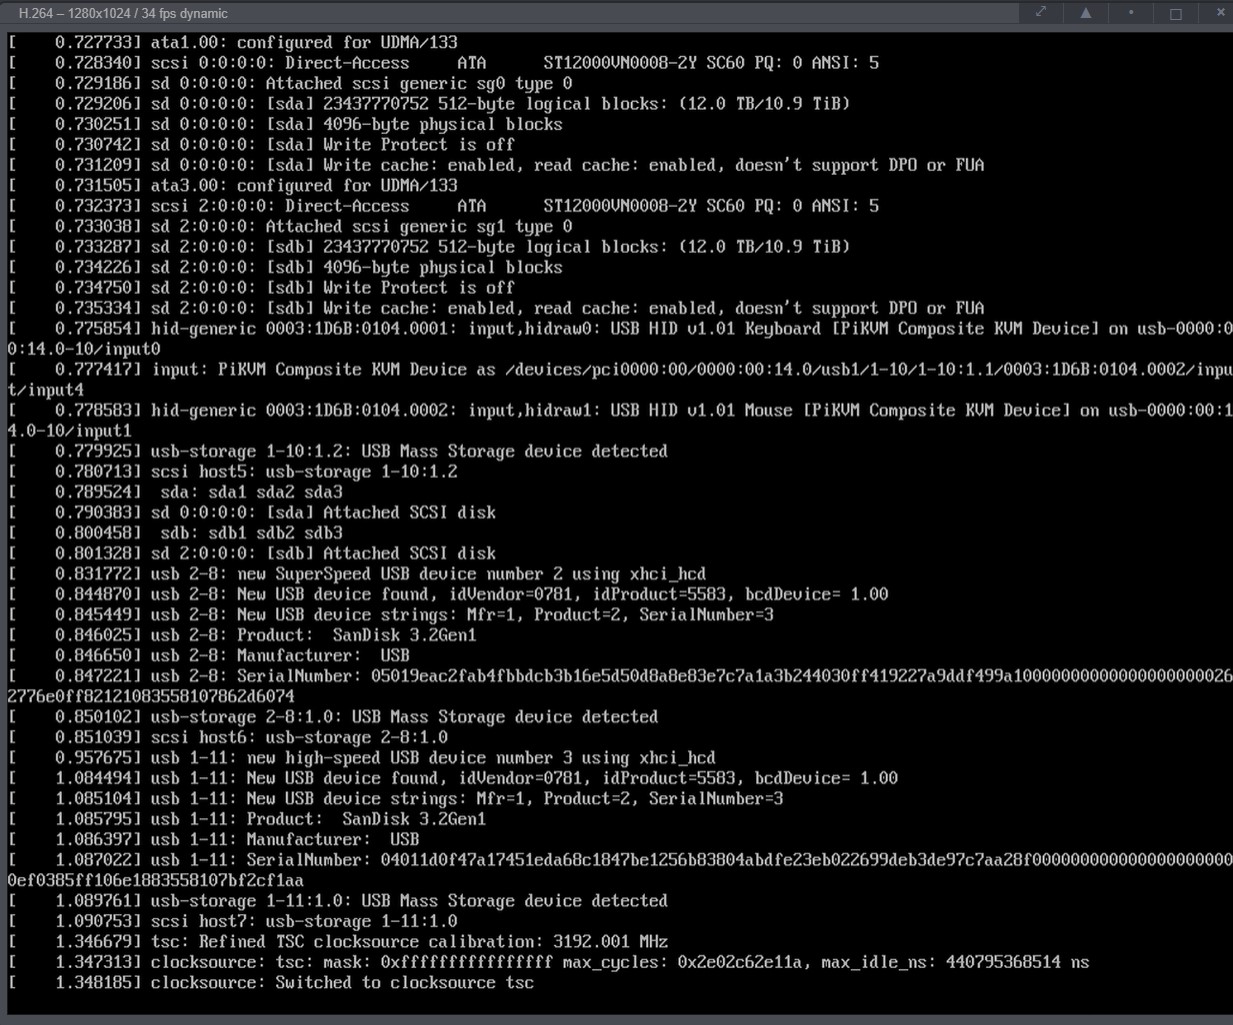Viewport: 1233px width, 1025px height.
Task: Select the icon between the triangle and square
Action: [1130, 13]
